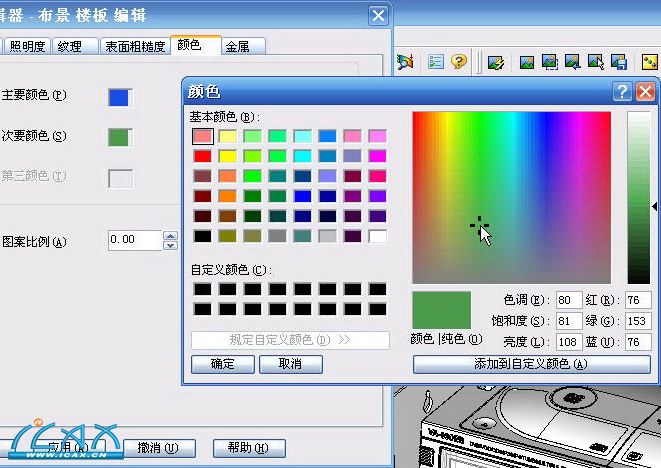661x468 pixels.
Task: Click the 蓝 field showing 76
Action: tap(638, 342)
